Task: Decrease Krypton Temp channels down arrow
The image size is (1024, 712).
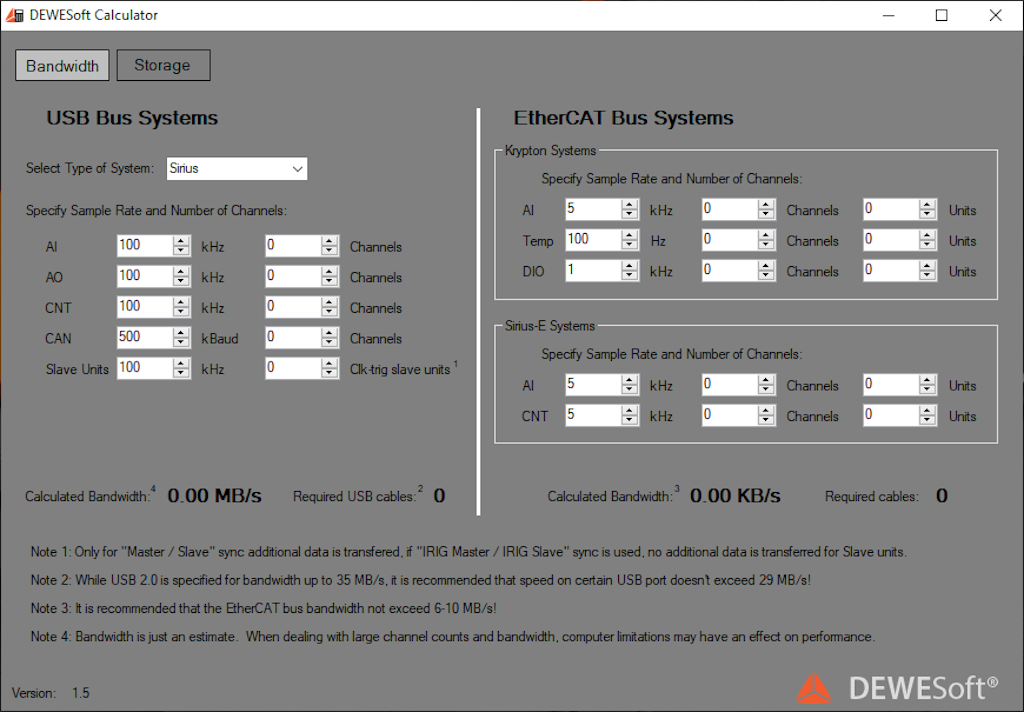Action: click(766, 245)
